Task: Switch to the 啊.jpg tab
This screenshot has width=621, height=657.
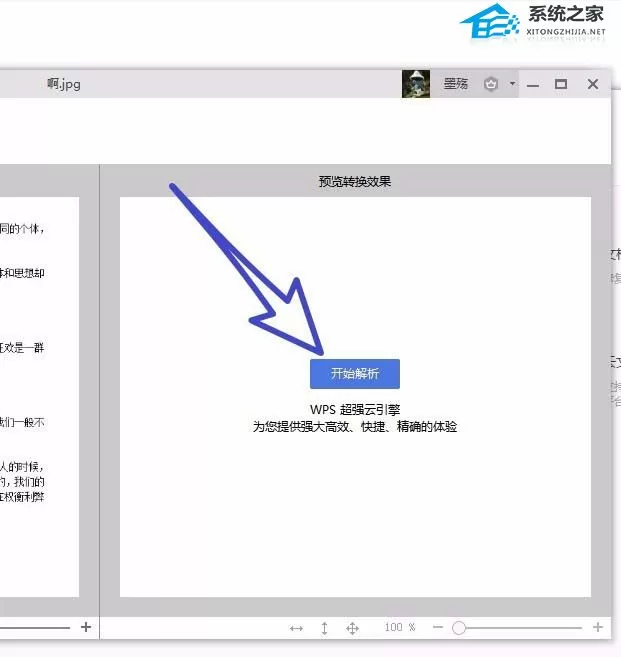Action: [x=64, y=84]
